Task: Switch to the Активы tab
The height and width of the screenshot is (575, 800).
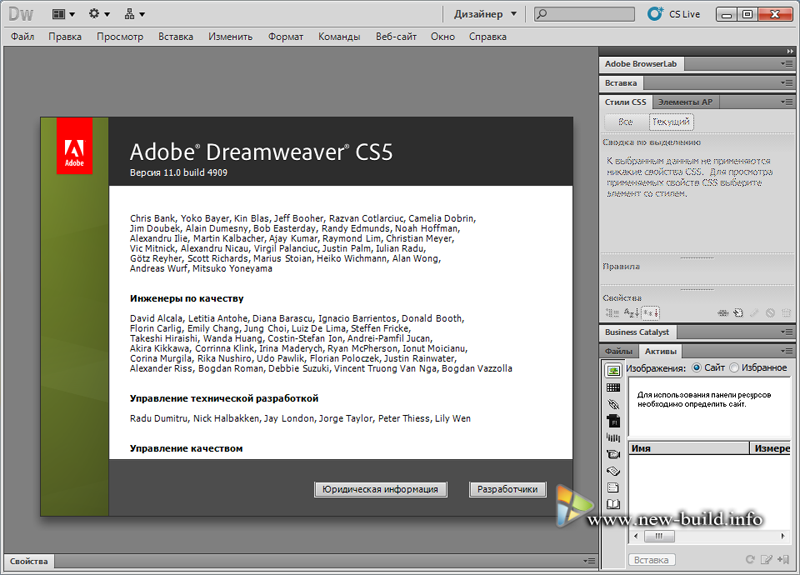Action: tap(661, 351)
